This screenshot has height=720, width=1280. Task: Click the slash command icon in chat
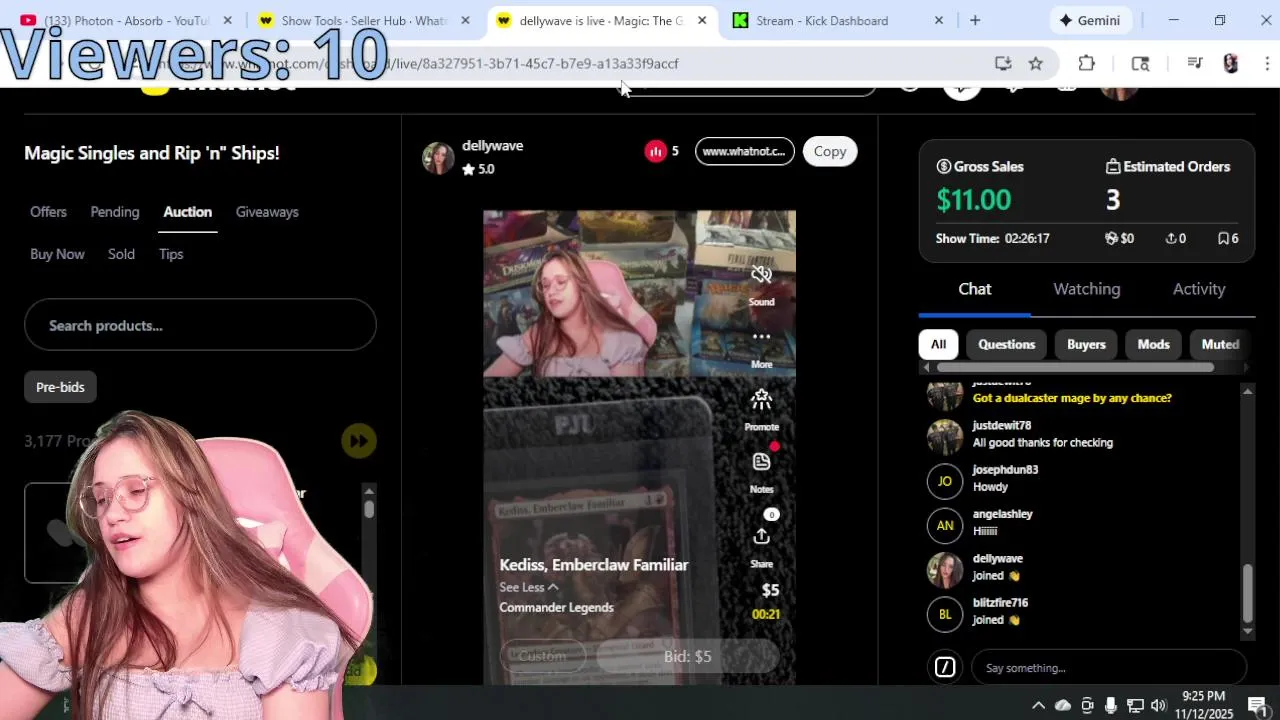pos(945,667)
